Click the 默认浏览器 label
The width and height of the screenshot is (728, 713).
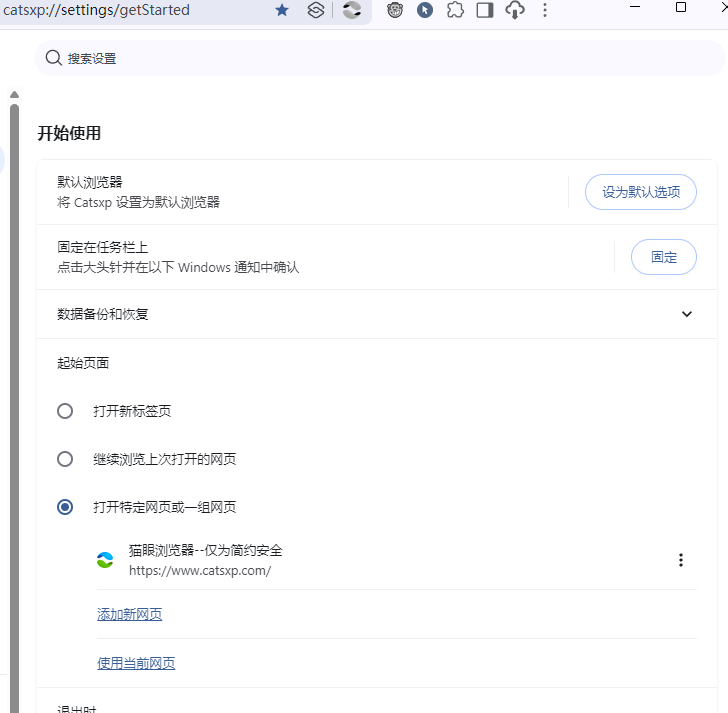[90, 182]
